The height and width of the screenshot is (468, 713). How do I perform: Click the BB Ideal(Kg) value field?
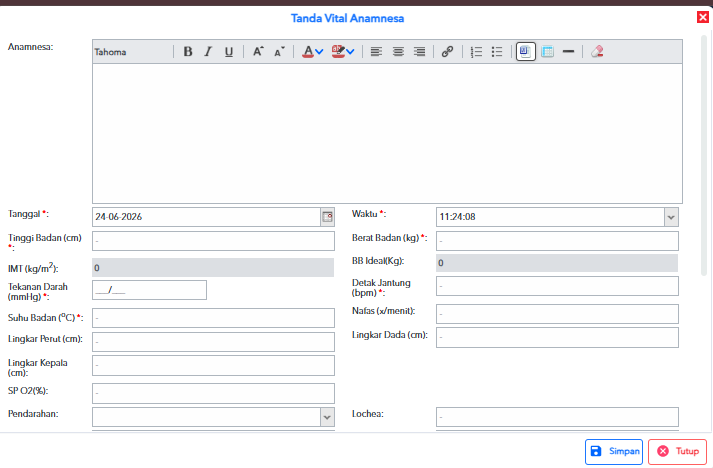click(557, 263)
